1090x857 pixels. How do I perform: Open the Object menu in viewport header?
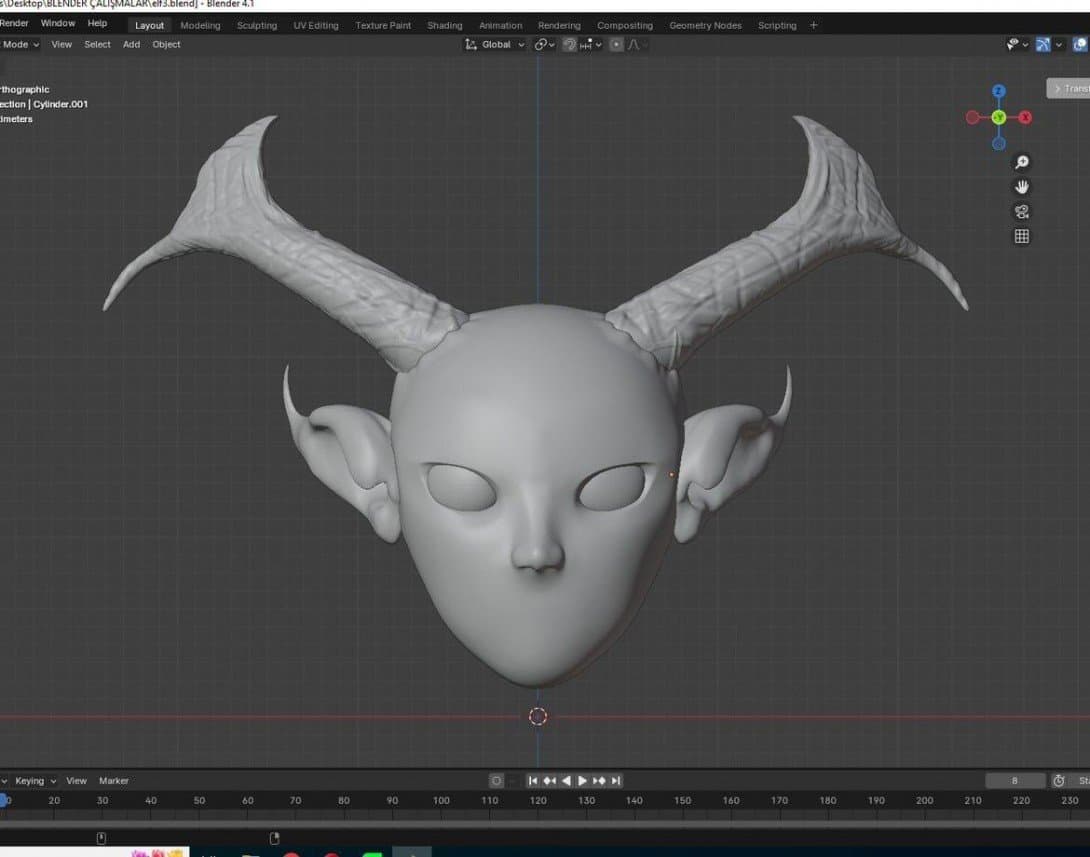(166, 44)
